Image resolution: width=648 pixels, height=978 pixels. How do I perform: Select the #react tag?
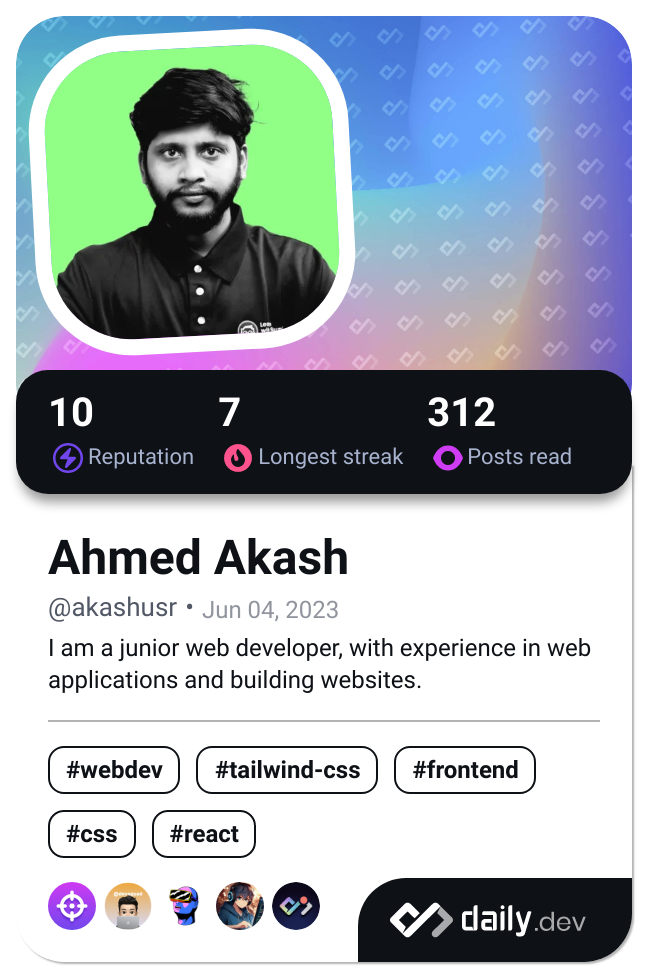click(x=204, y=834)
